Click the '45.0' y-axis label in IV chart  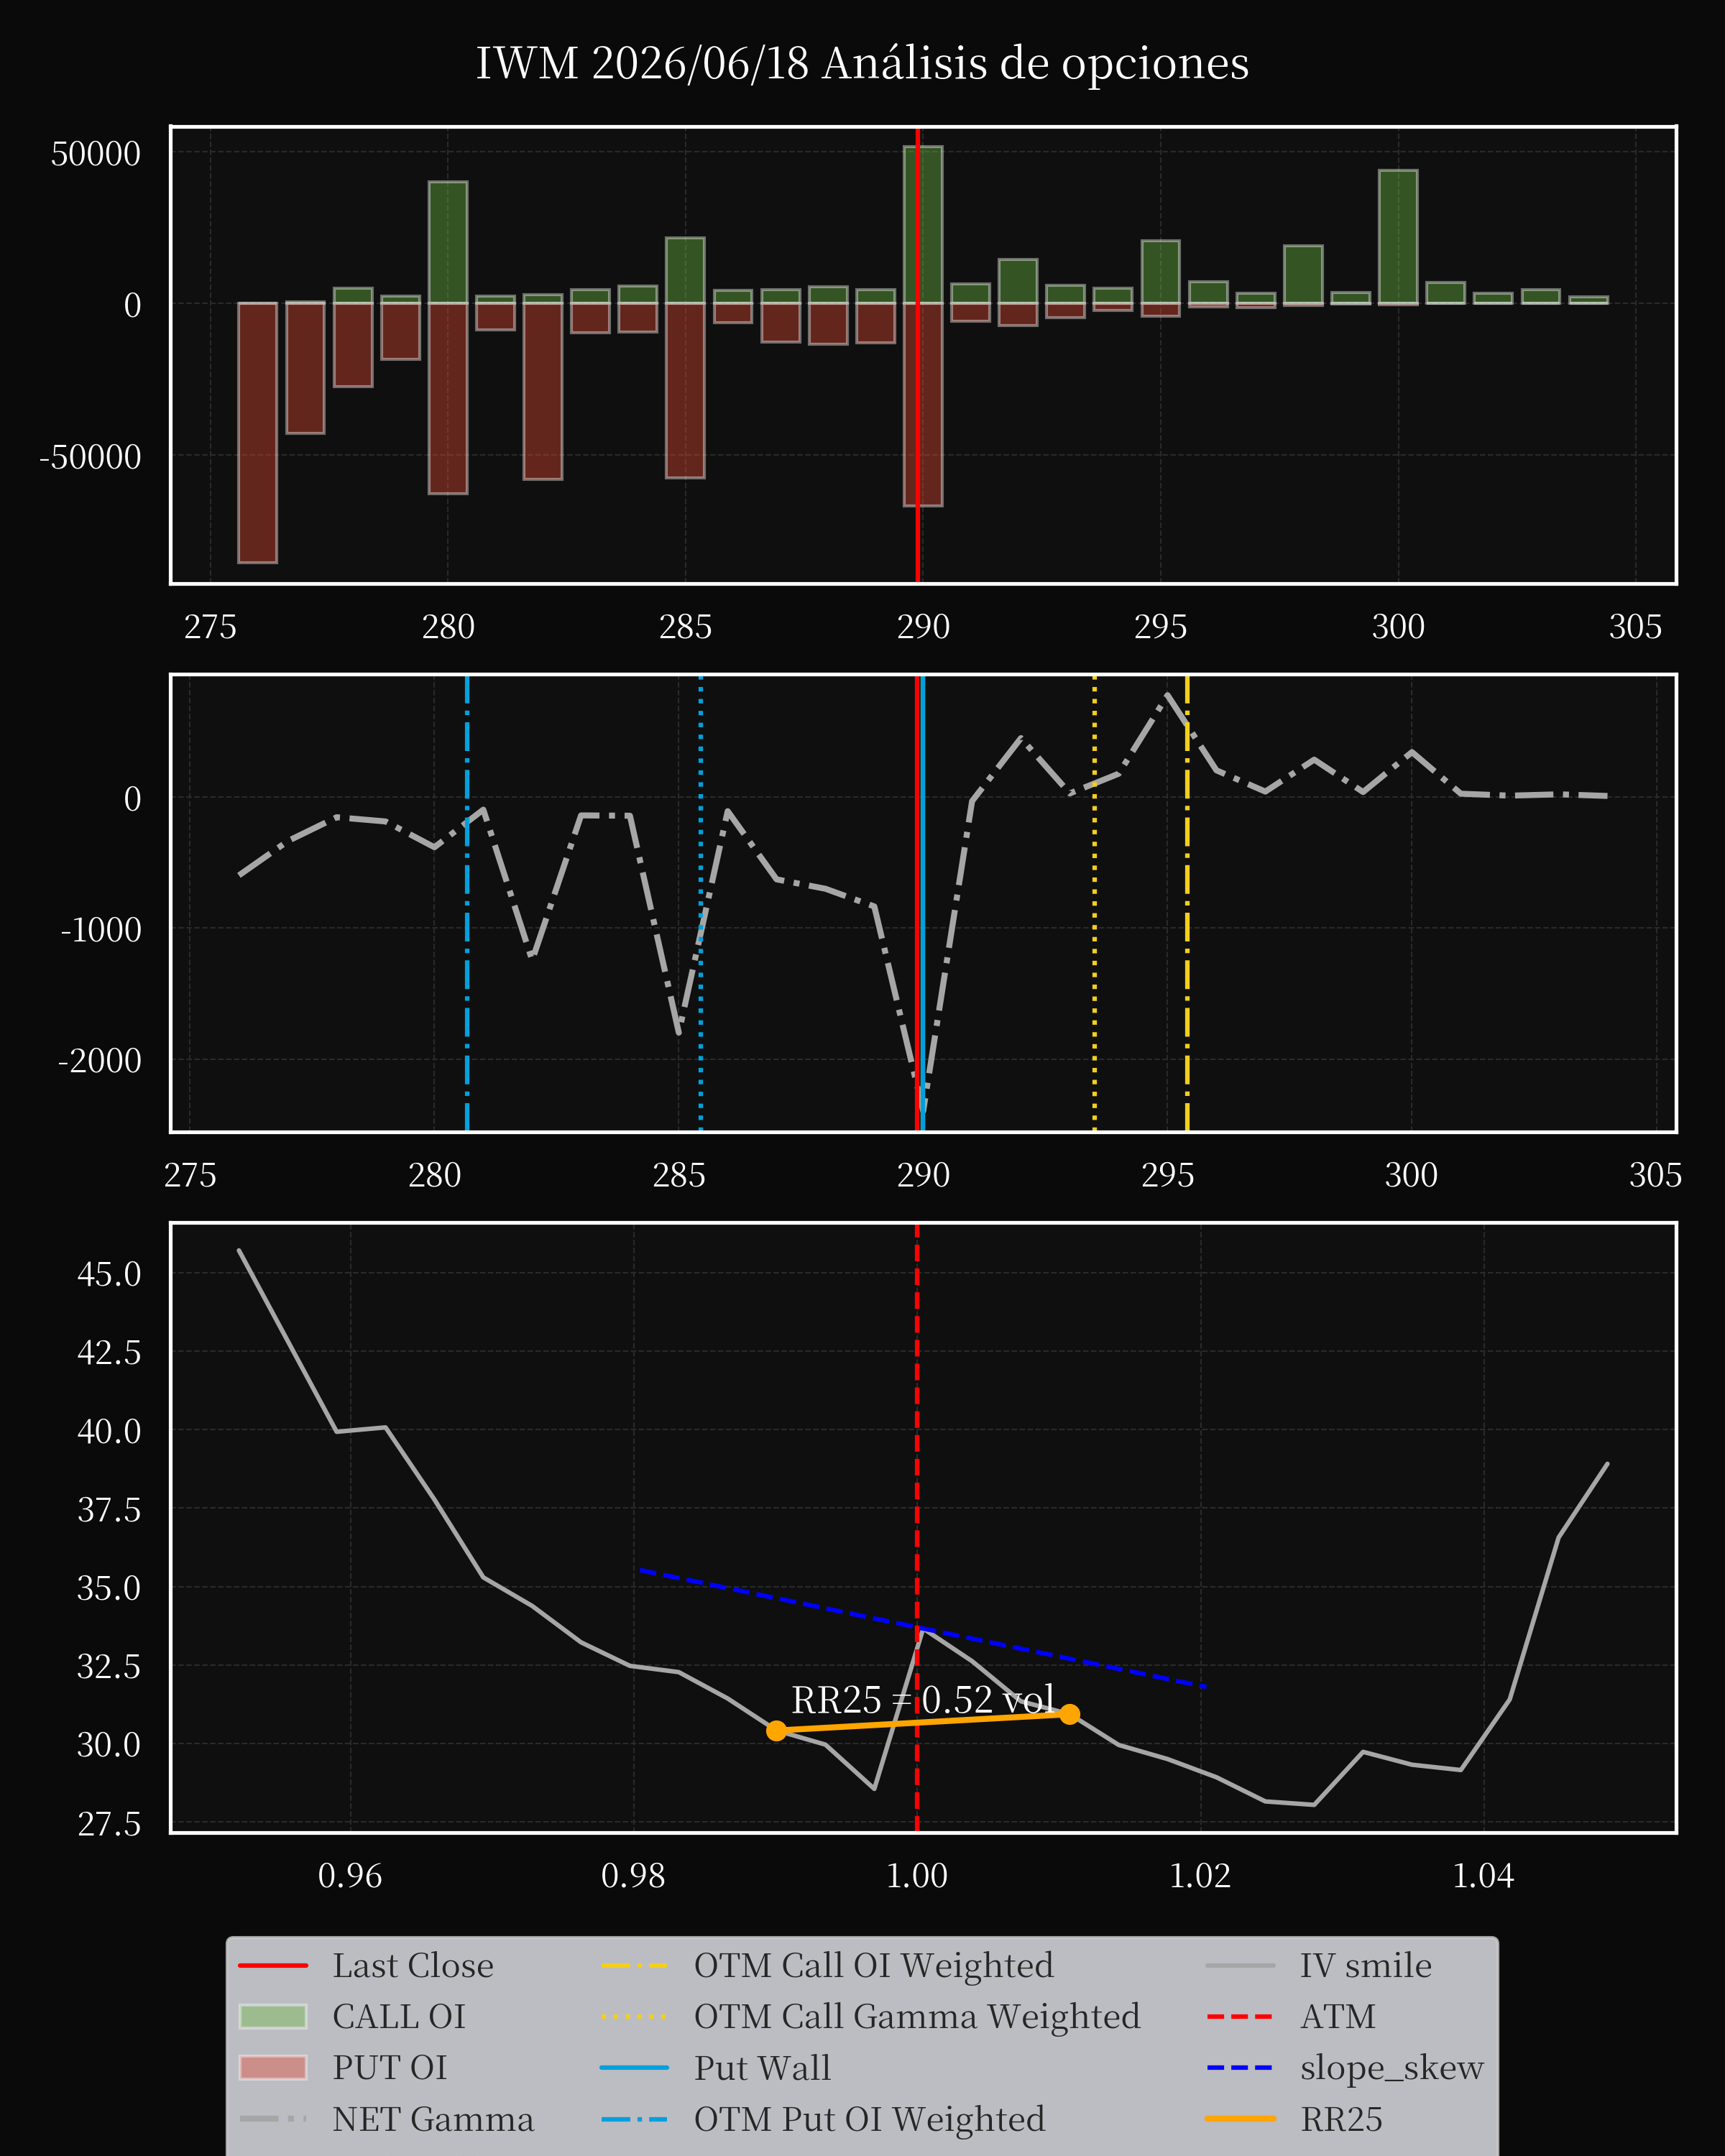(x=109, y=1274)
